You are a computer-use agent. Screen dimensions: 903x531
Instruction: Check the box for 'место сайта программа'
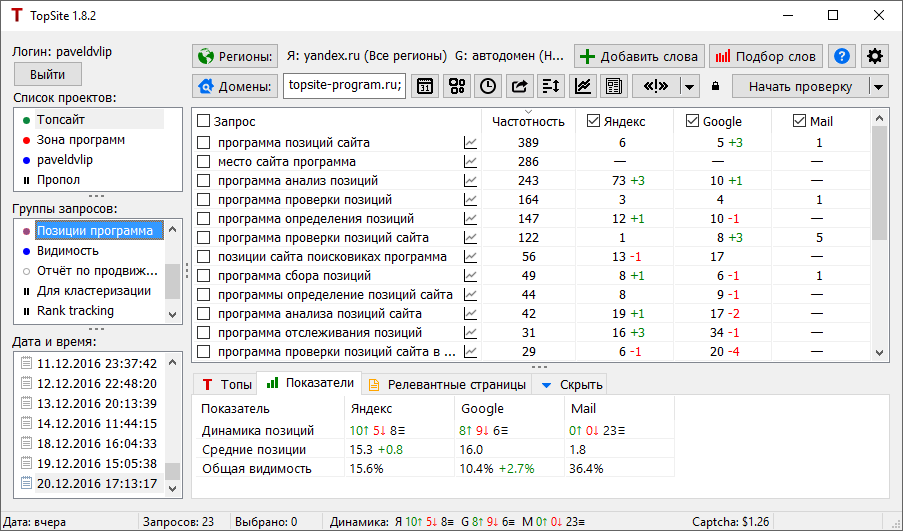pos(204,162)
